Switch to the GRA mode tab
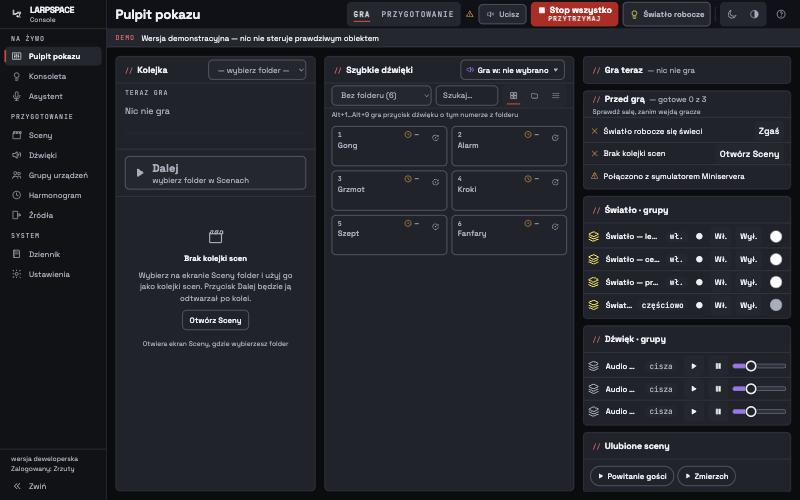The image size is (800, 500). [x=361, y=14]
